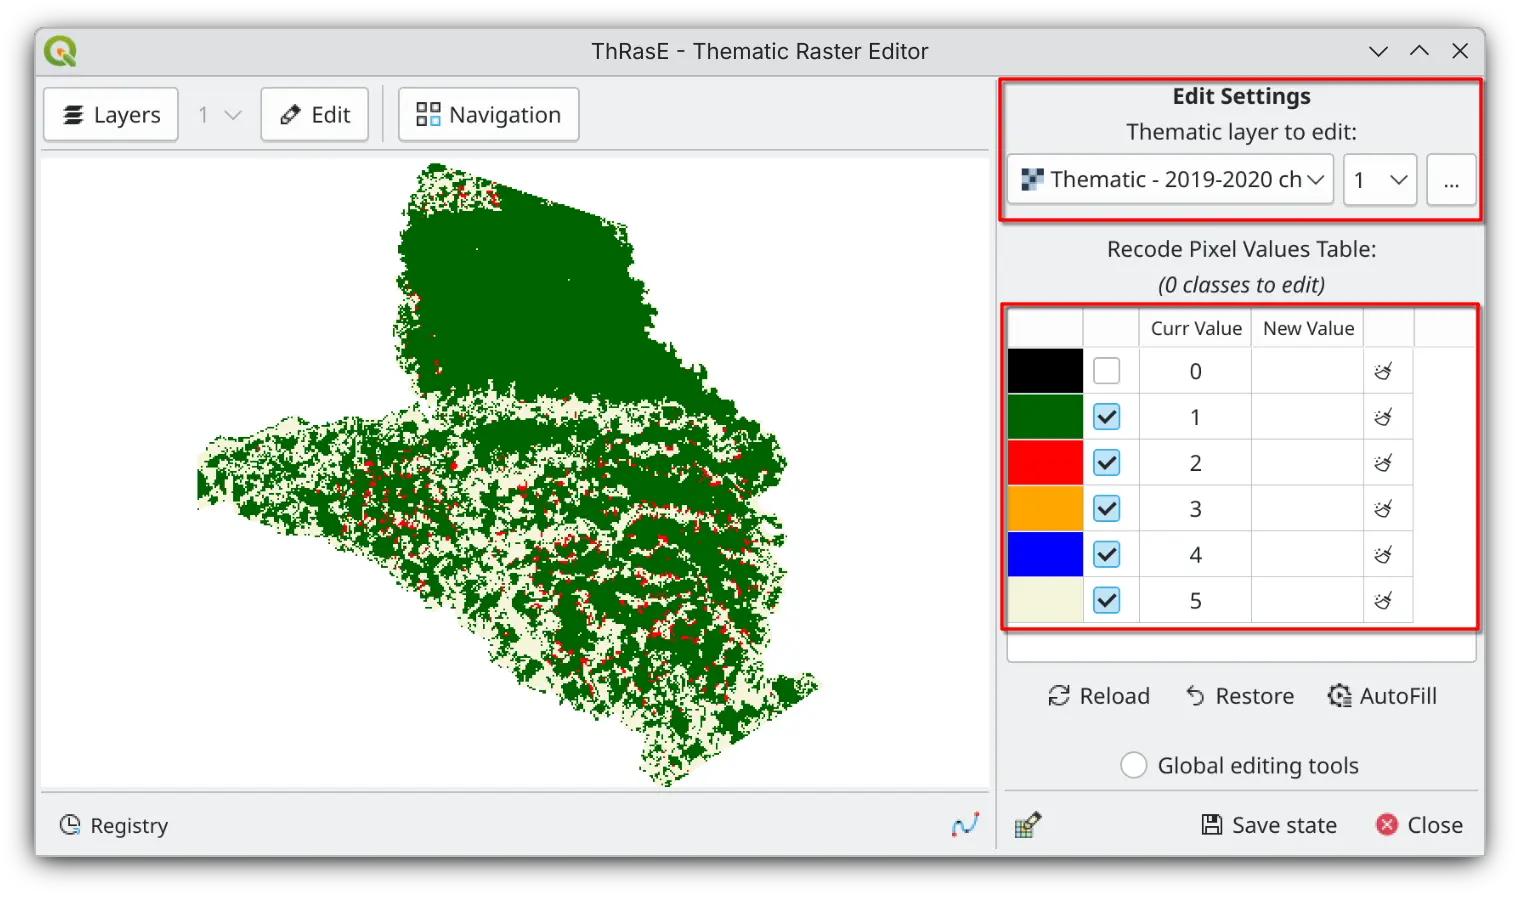This screenshot has height=898, width=1520.
Task: Open the Thematic 2019-2020 layer dropdown
Action: 1170,180
